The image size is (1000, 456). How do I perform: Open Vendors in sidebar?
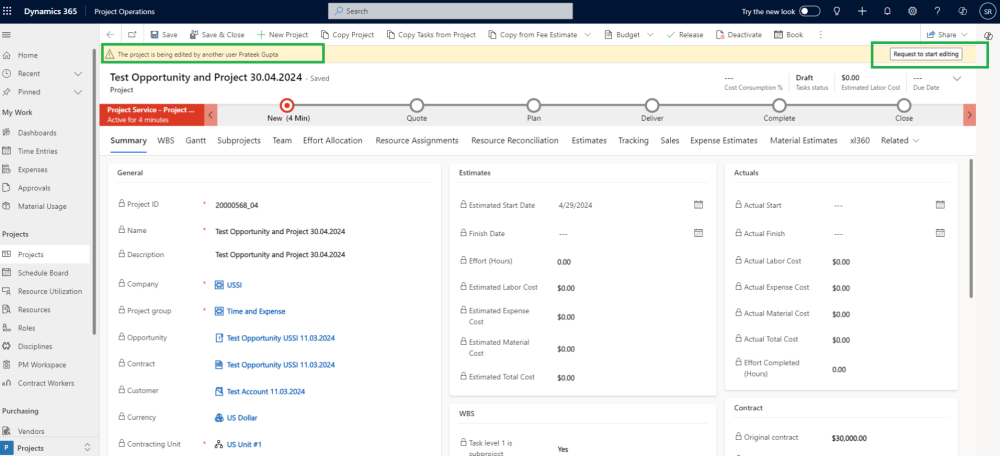coord(31,431)
